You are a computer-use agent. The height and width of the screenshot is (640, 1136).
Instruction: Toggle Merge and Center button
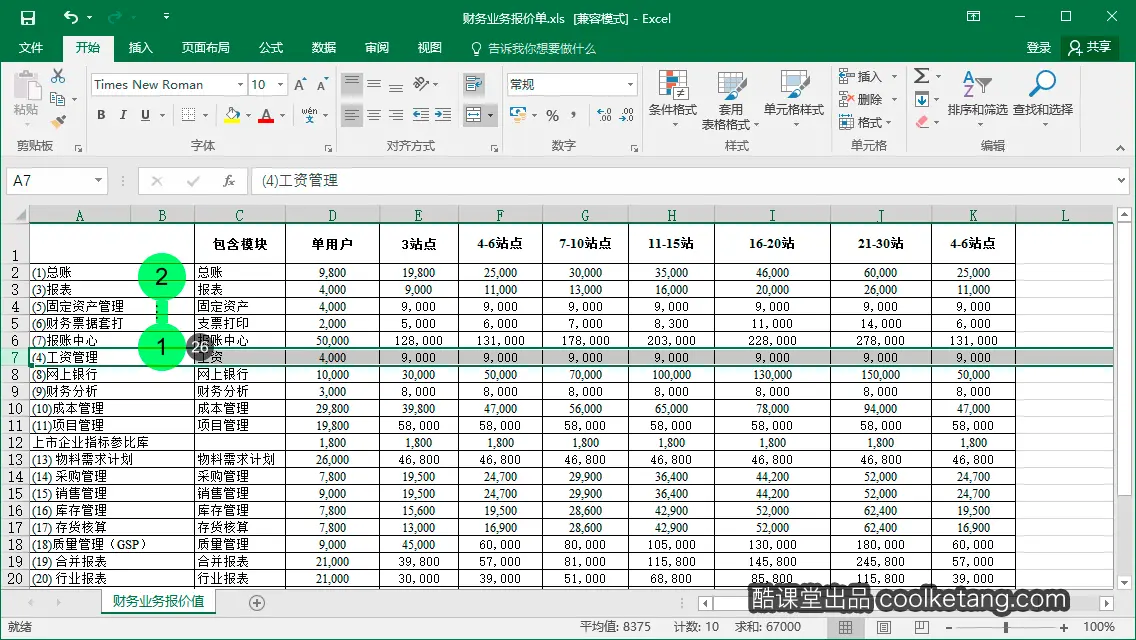[x=473, y=115]
